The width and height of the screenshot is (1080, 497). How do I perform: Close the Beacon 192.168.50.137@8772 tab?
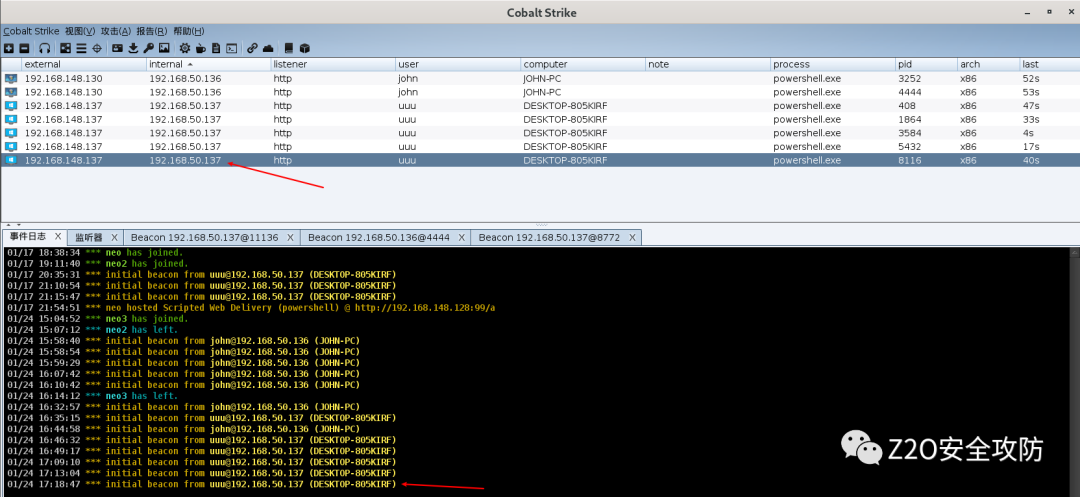632,237
